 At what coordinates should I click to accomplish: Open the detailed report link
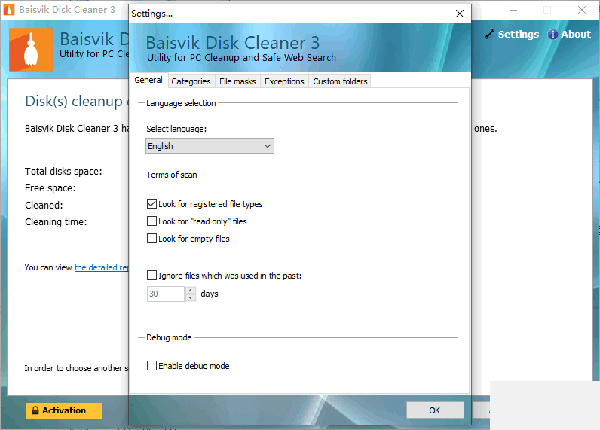click(101, 267)
